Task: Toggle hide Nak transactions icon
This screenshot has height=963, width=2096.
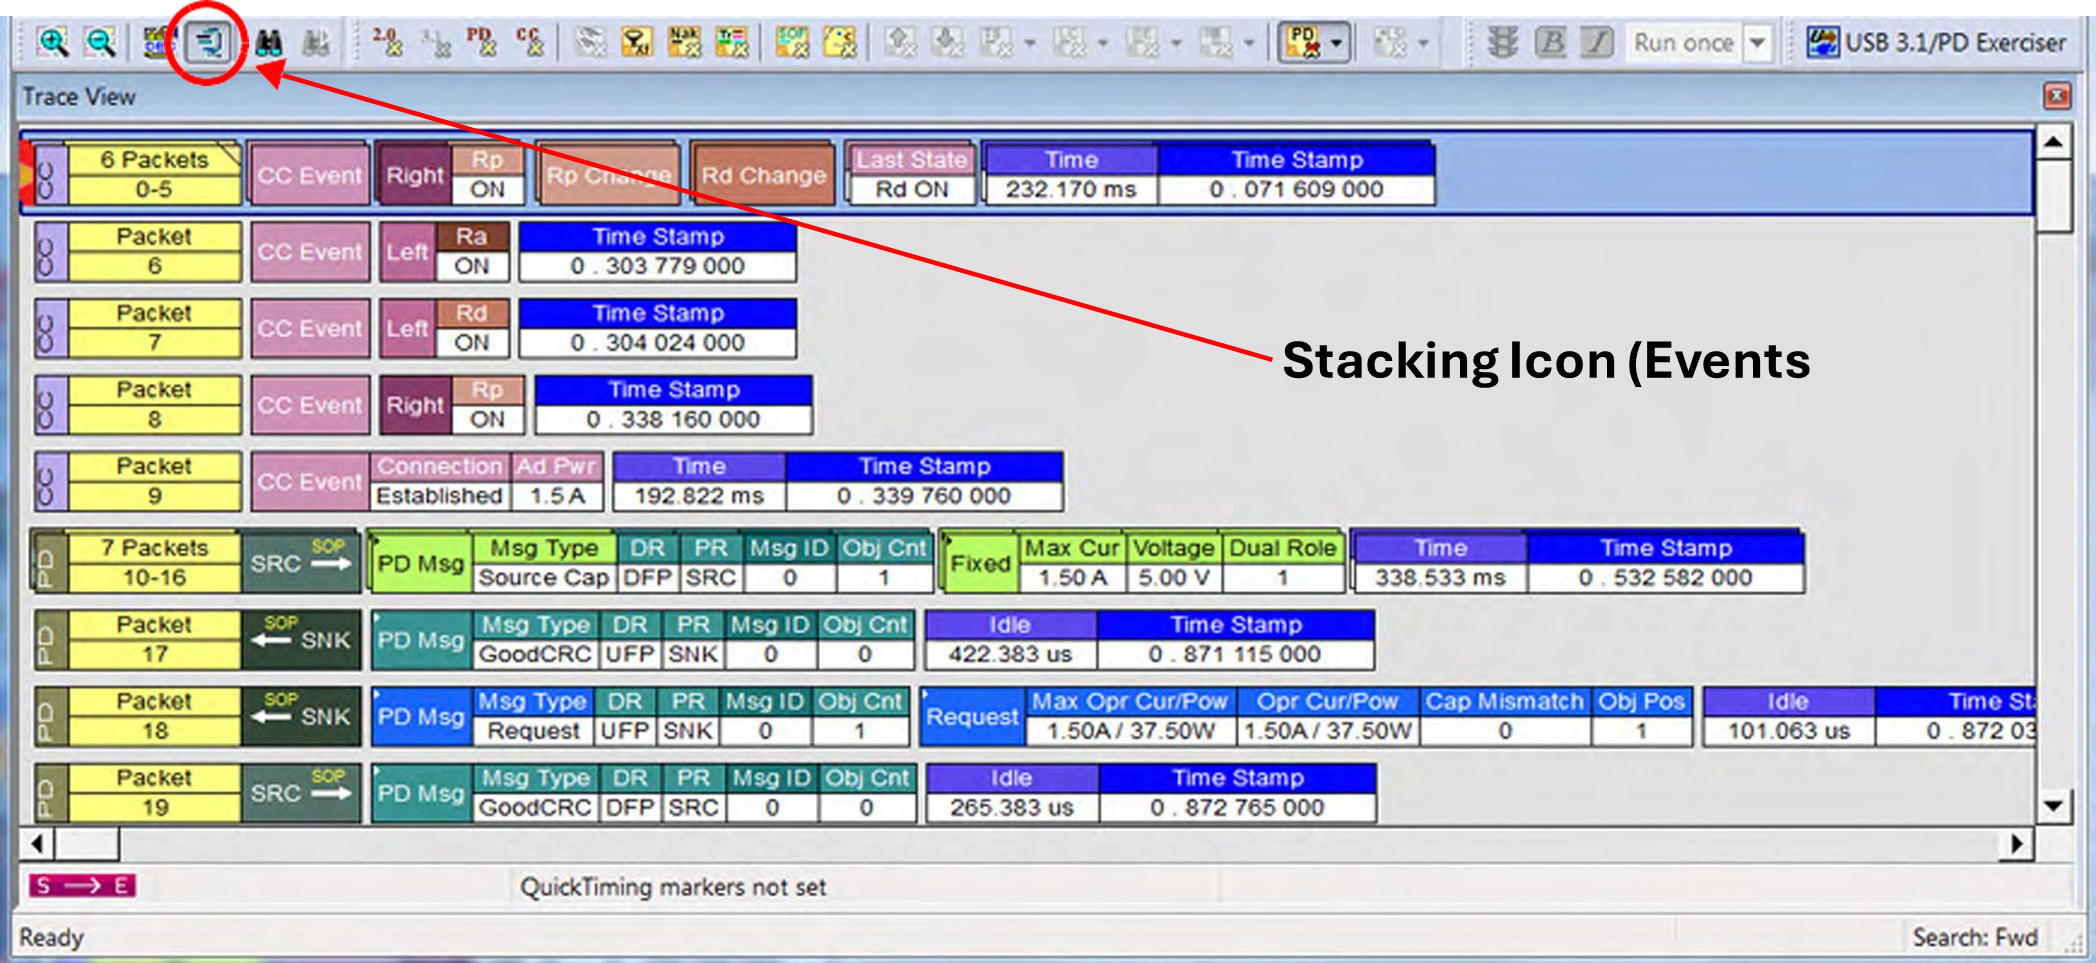Action: (x=684, y=42)
